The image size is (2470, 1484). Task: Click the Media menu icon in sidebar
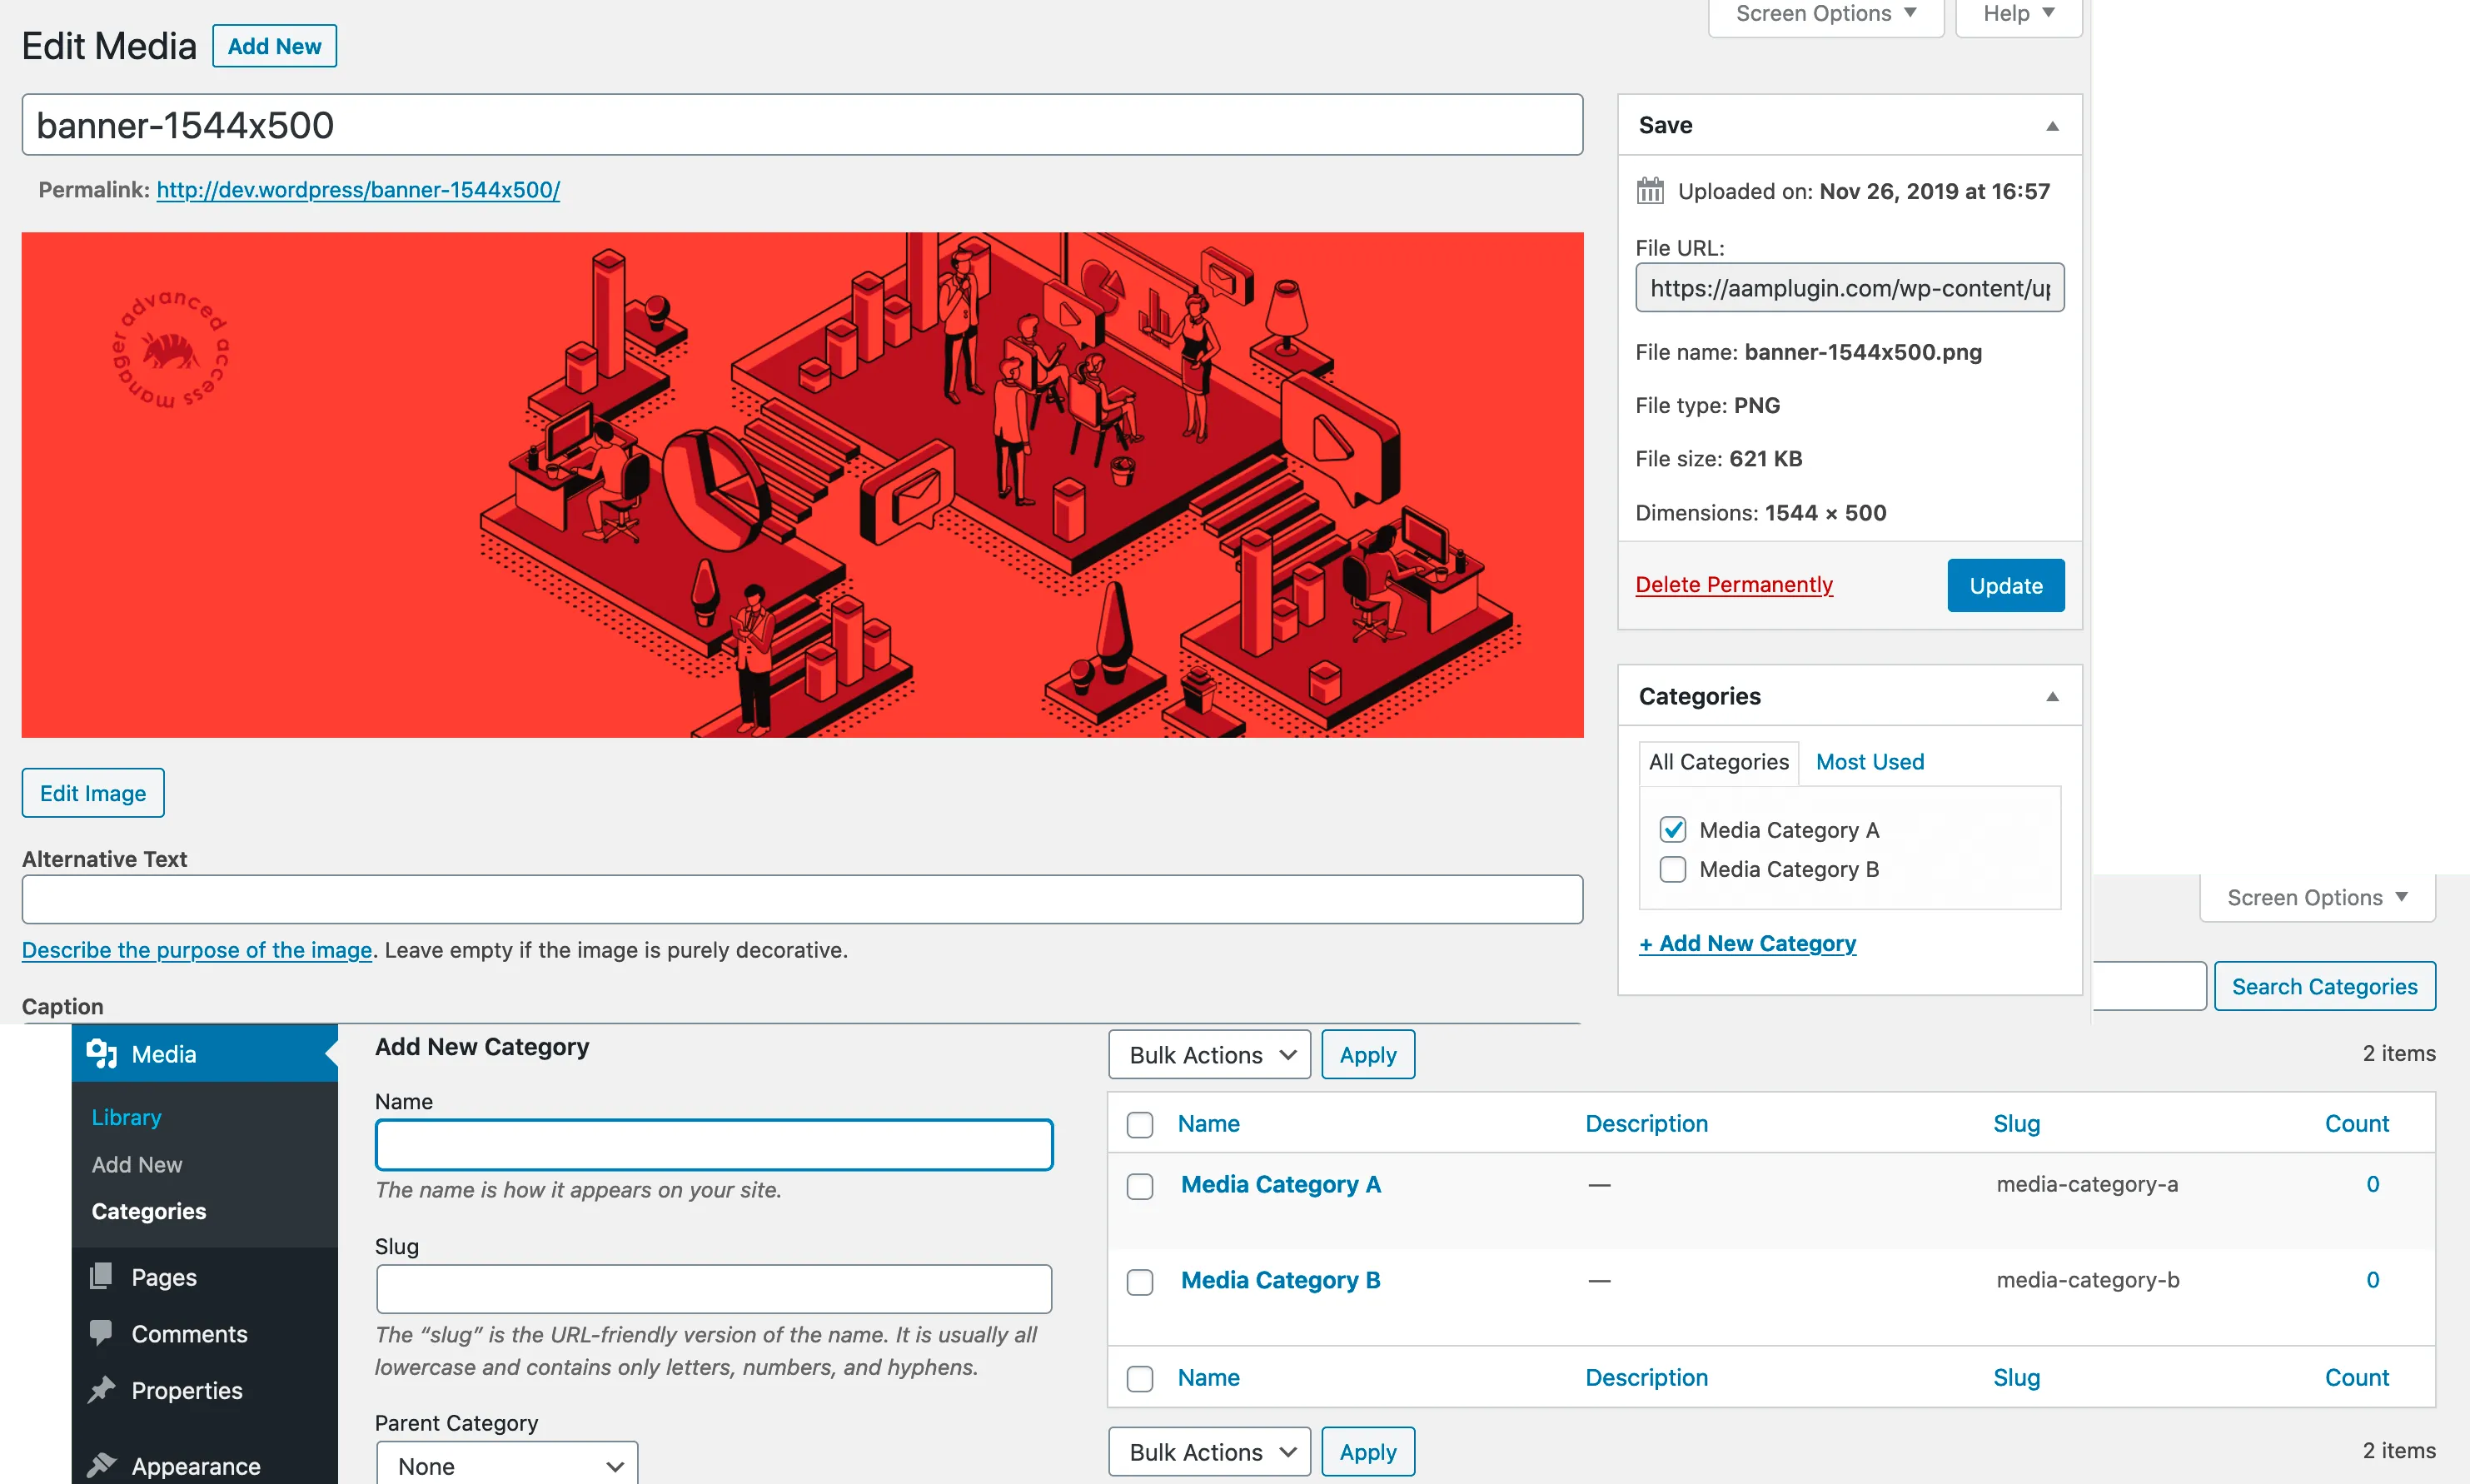pos(102,1054)
